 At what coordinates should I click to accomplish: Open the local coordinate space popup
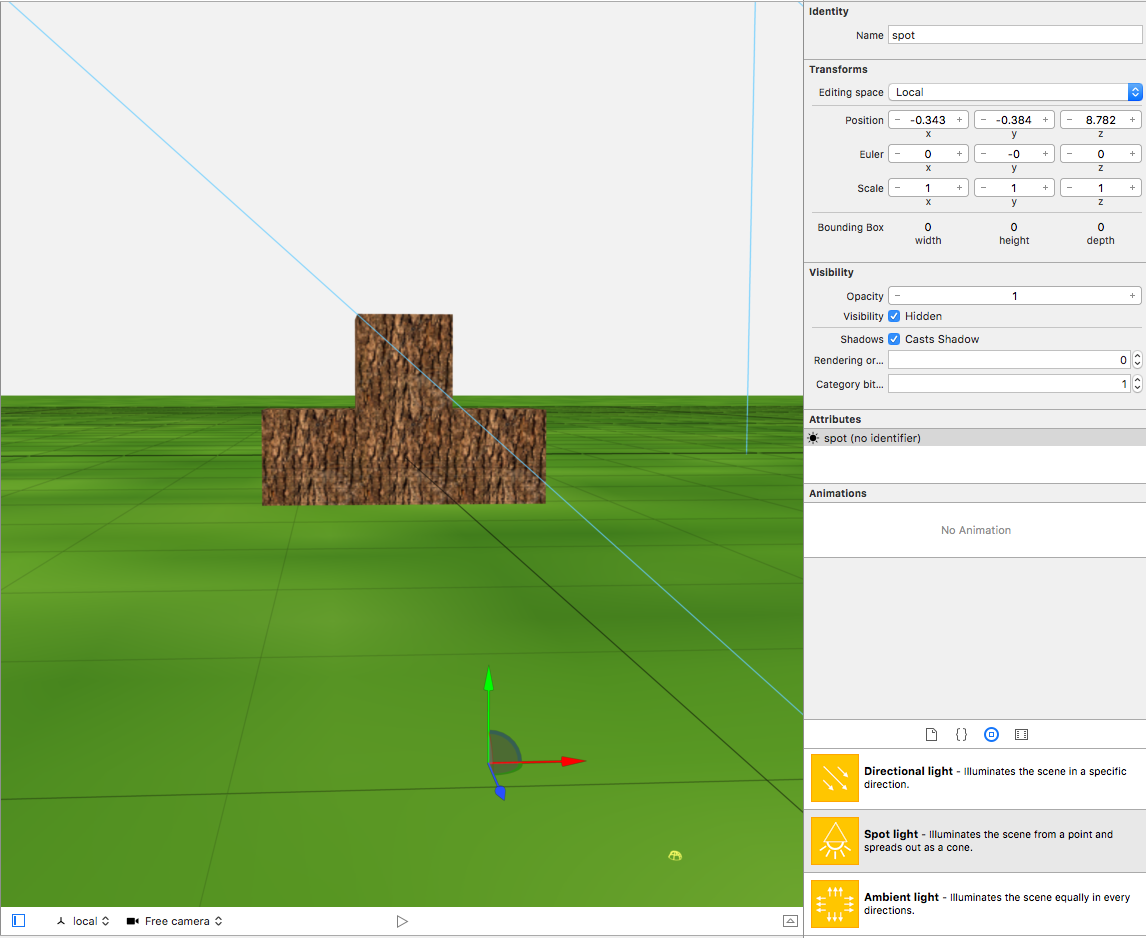click(83, 921)
